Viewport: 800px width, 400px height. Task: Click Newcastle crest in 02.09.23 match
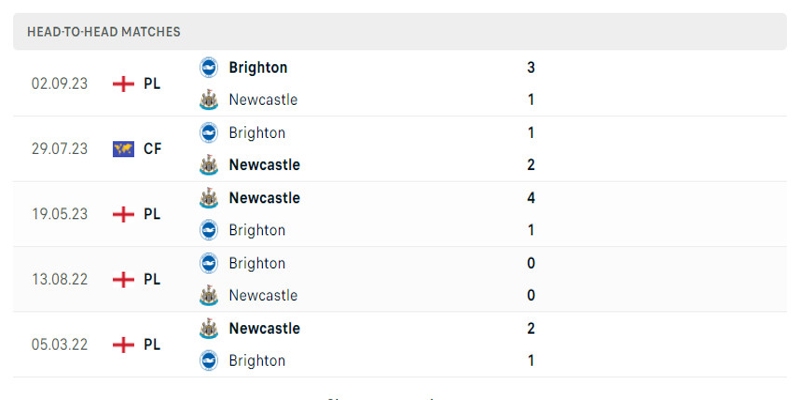(208, 99)
